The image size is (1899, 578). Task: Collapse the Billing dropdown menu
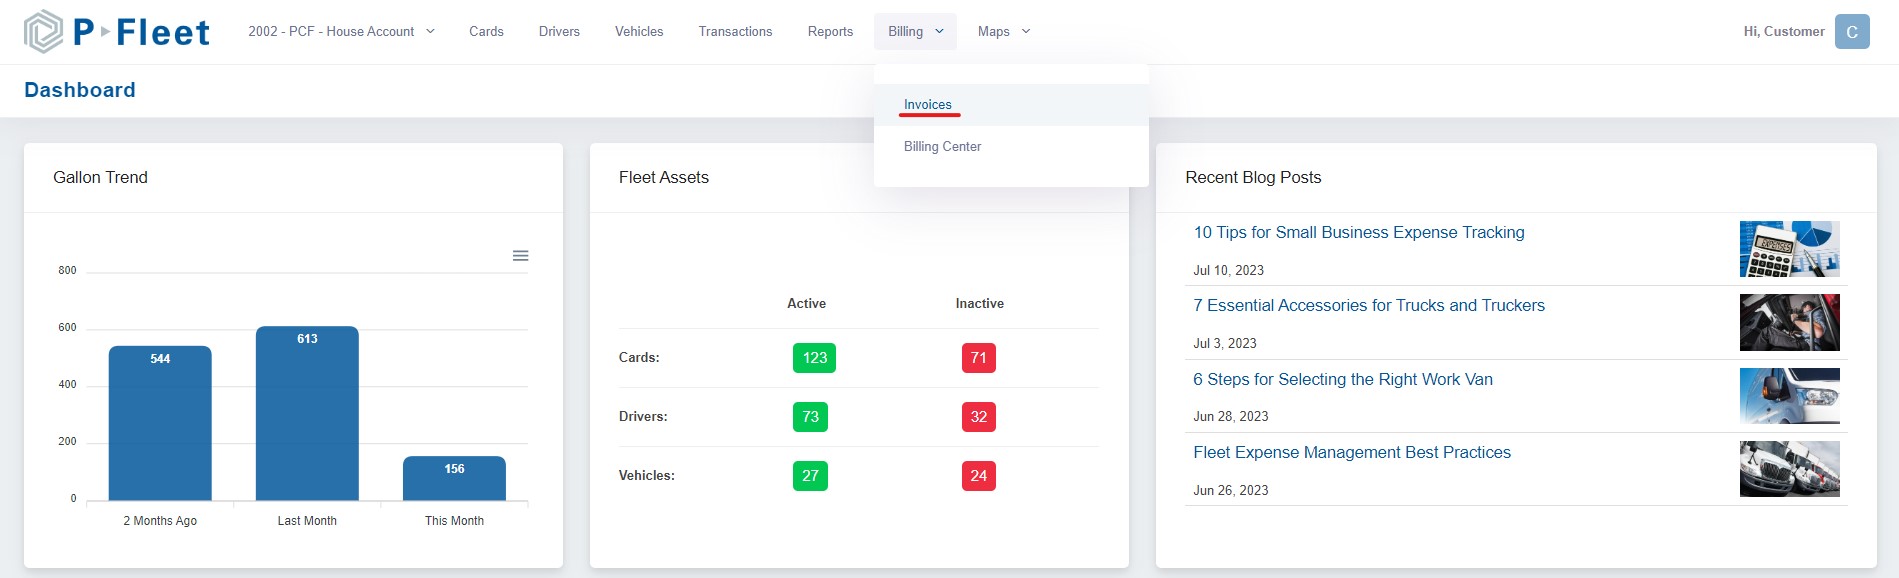(915, 32)
